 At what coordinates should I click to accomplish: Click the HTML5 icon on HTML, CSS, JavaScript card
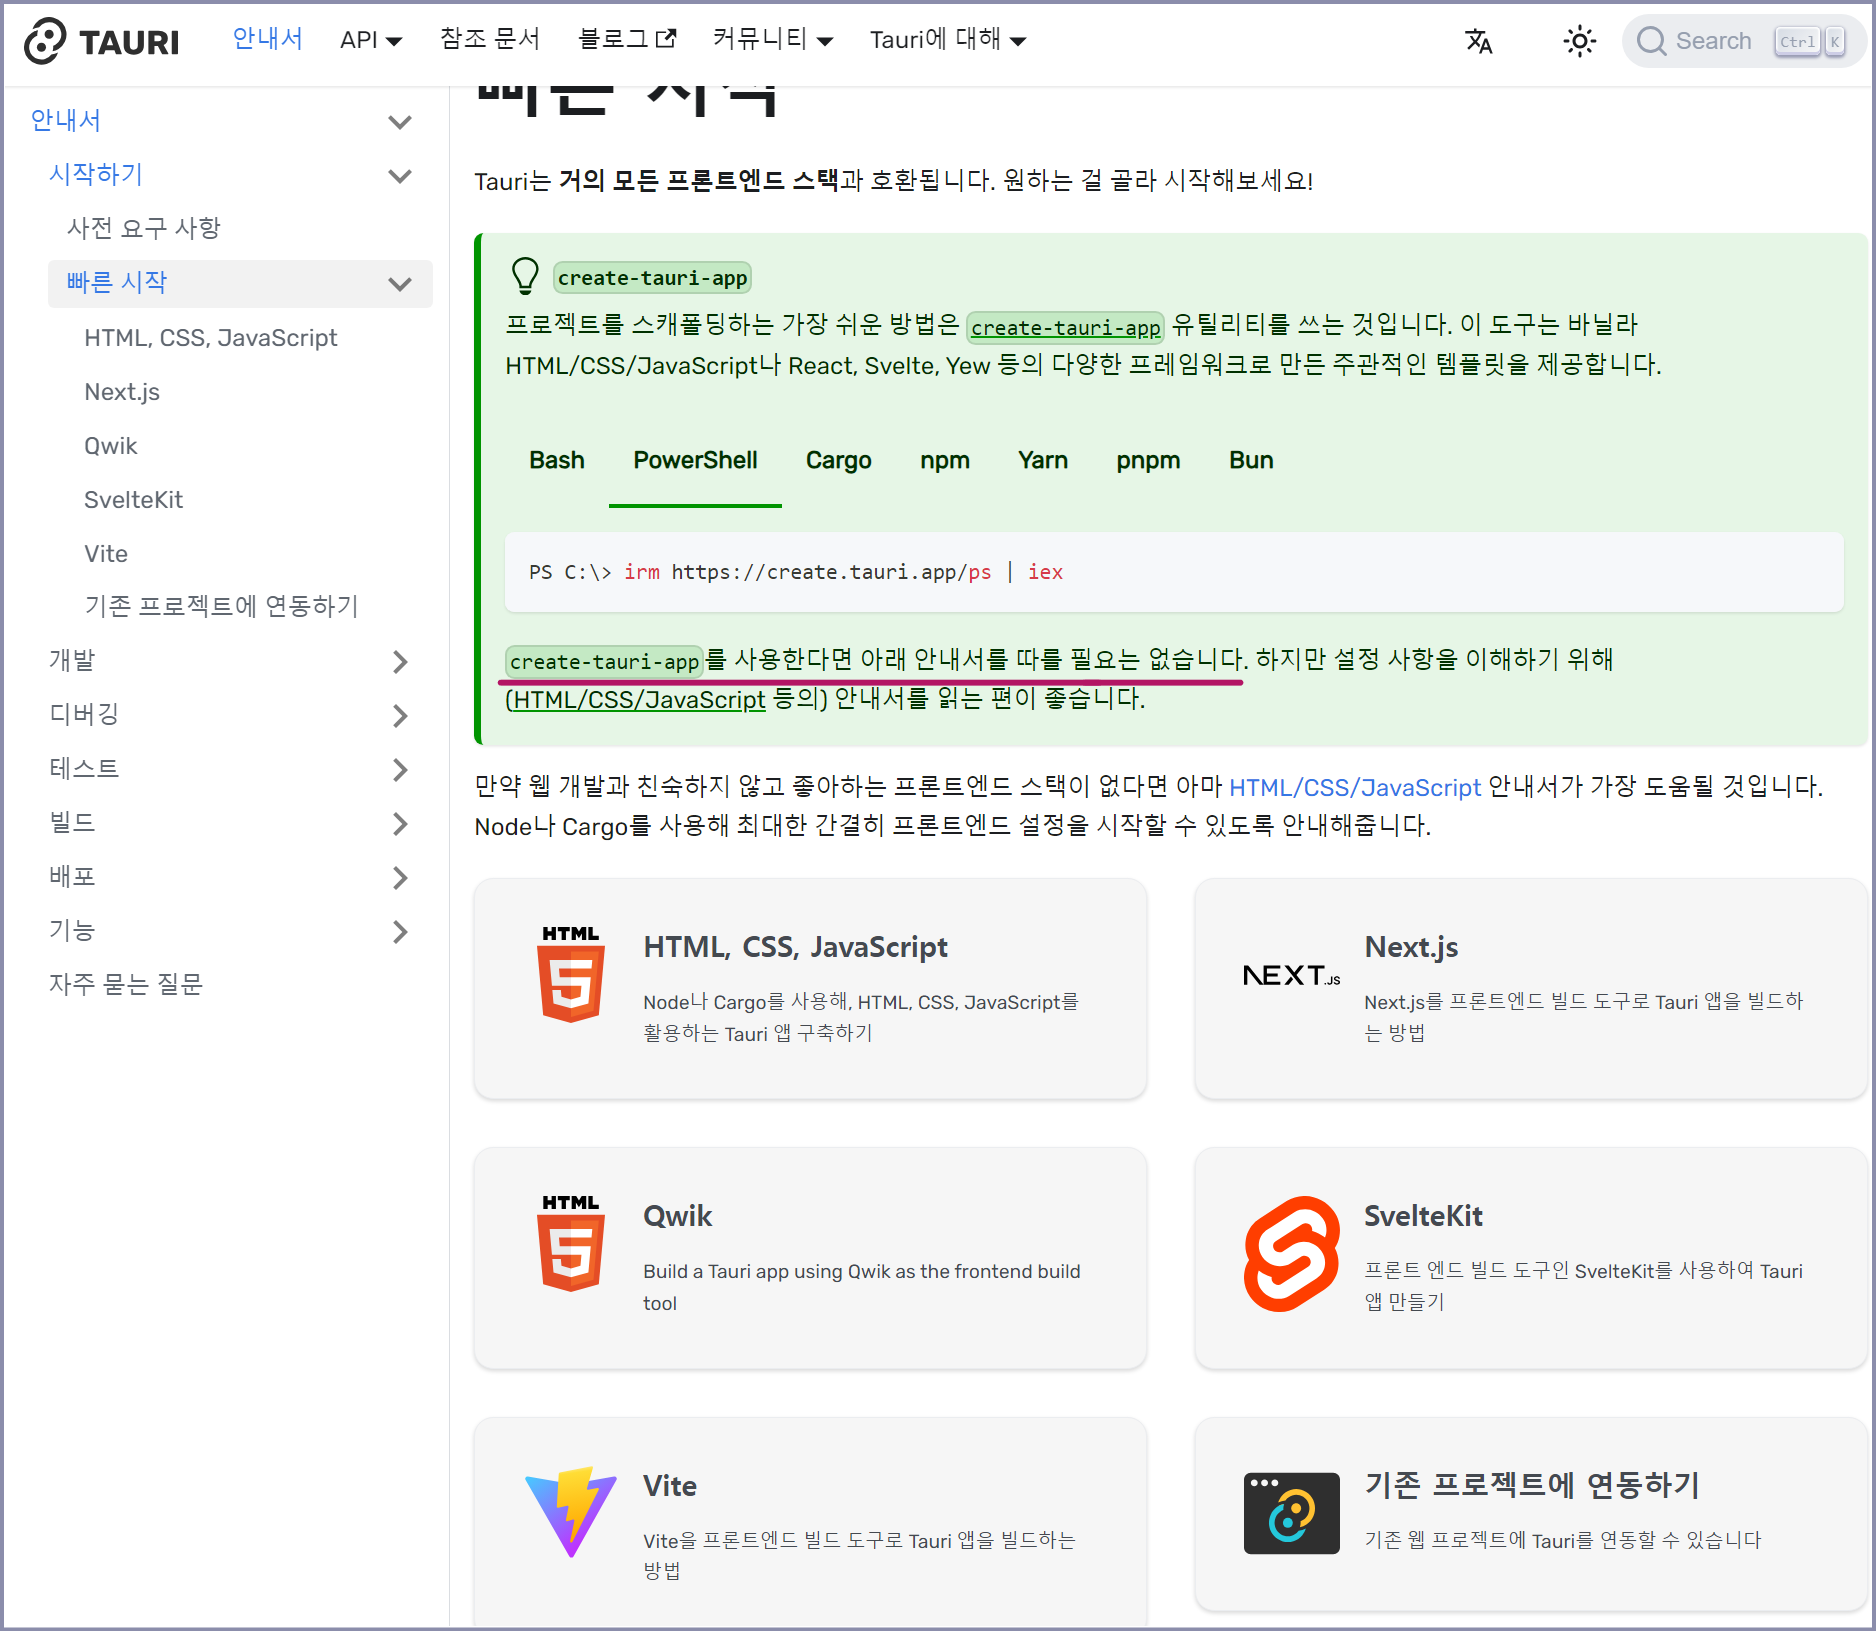click(x=571, y=974)
